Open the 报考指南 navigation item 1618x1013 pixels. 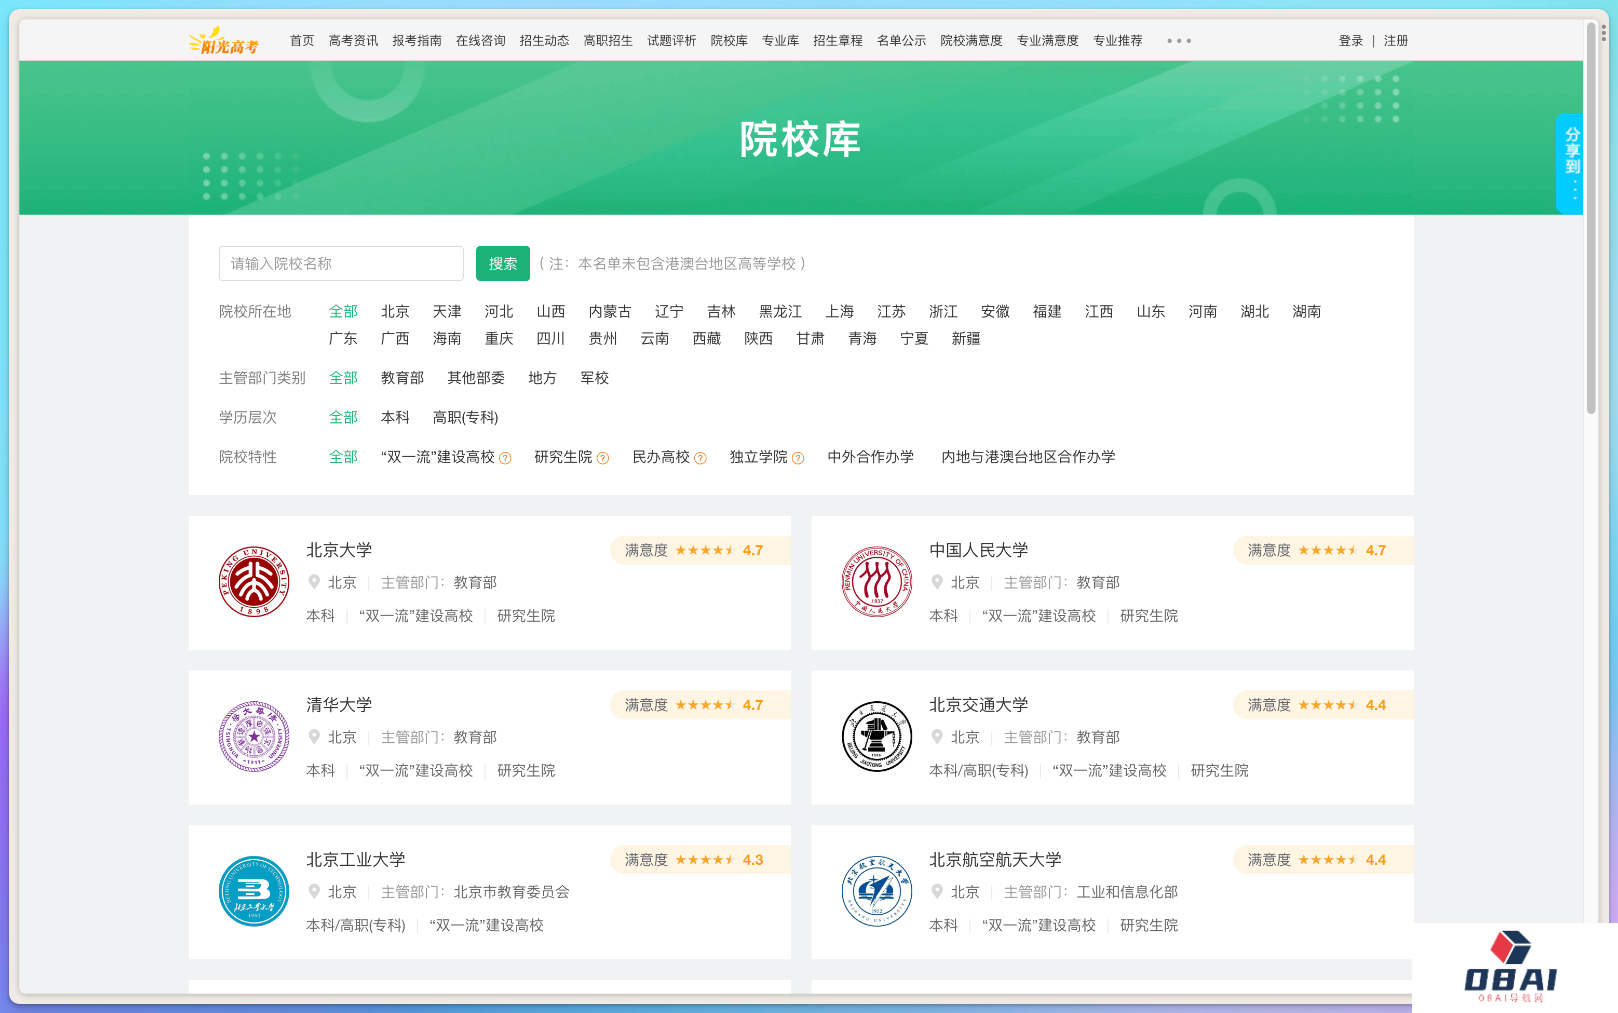(417, 41)
